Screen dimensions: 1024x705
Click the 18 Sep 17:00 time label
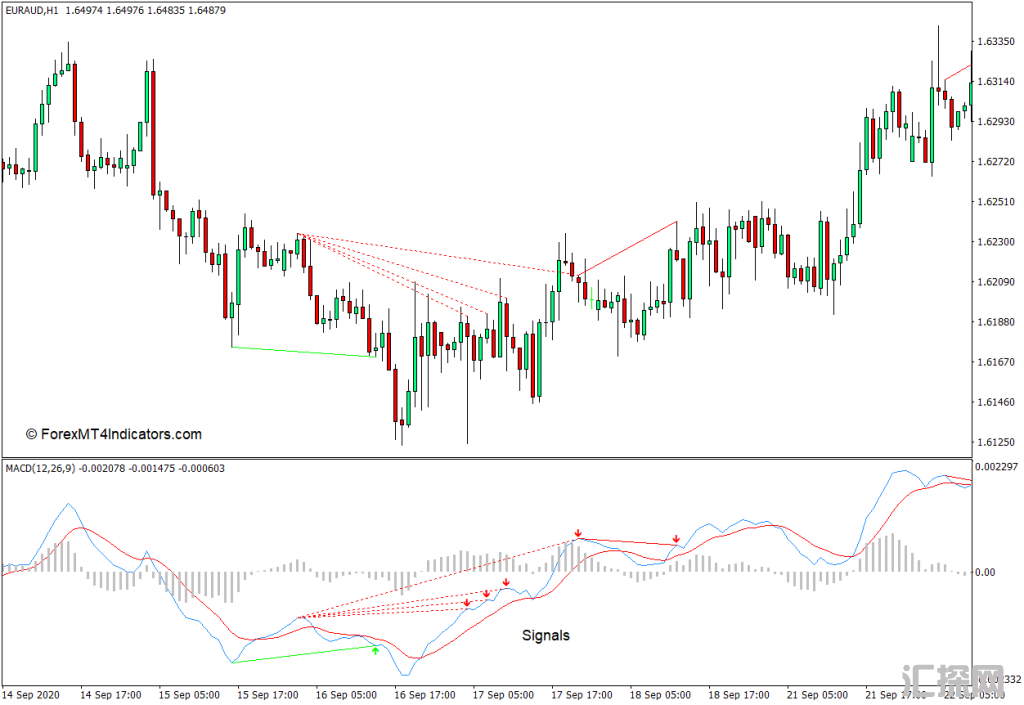(x=739, y=695)
